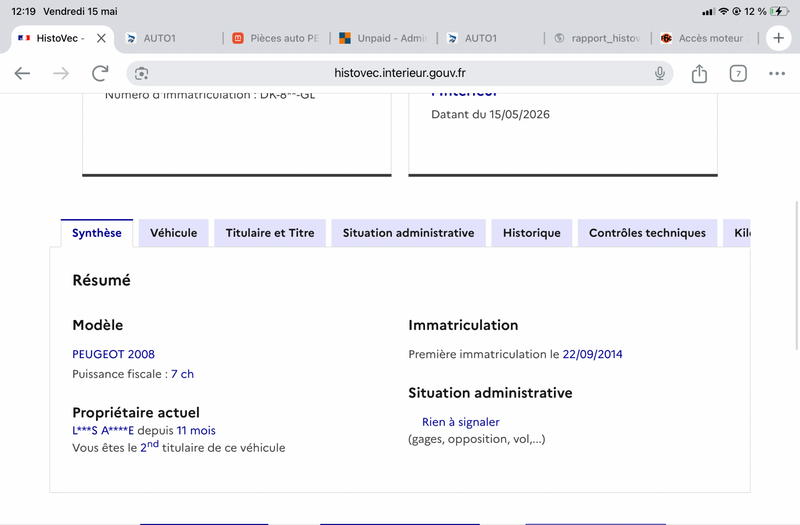Viewport: 800px width, 525px height.
Task: Add a new browser tab
Action: point(778,38)
